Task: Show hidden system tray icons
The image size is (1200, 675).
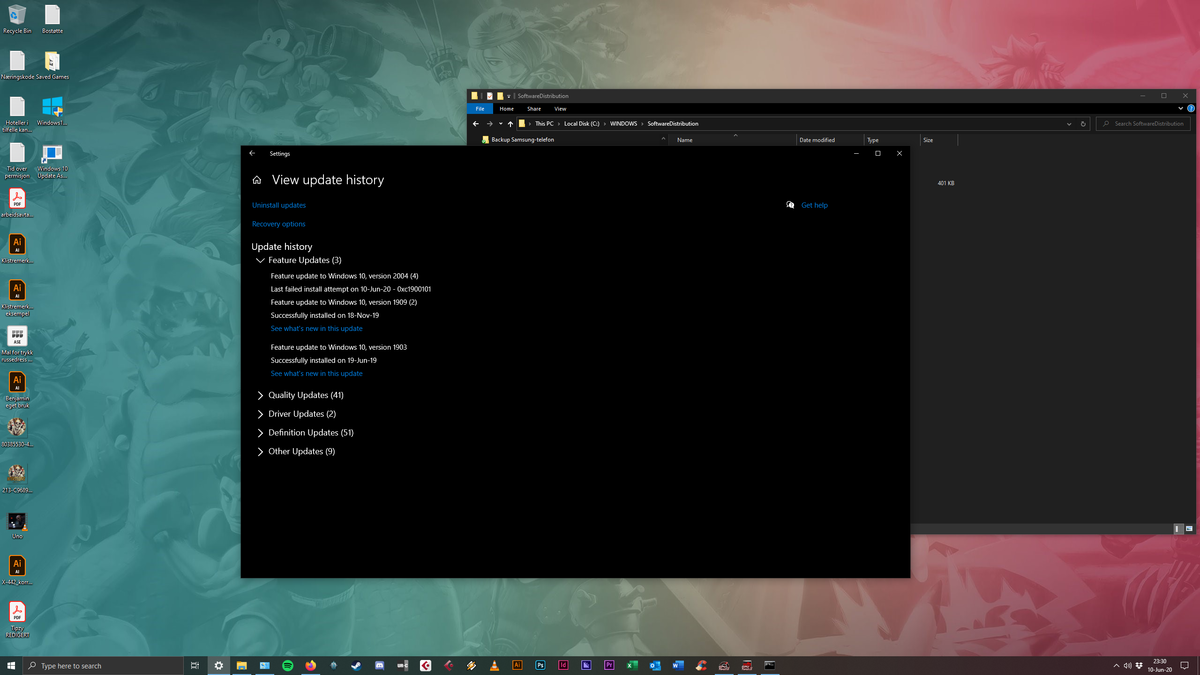Action: 1116,665
